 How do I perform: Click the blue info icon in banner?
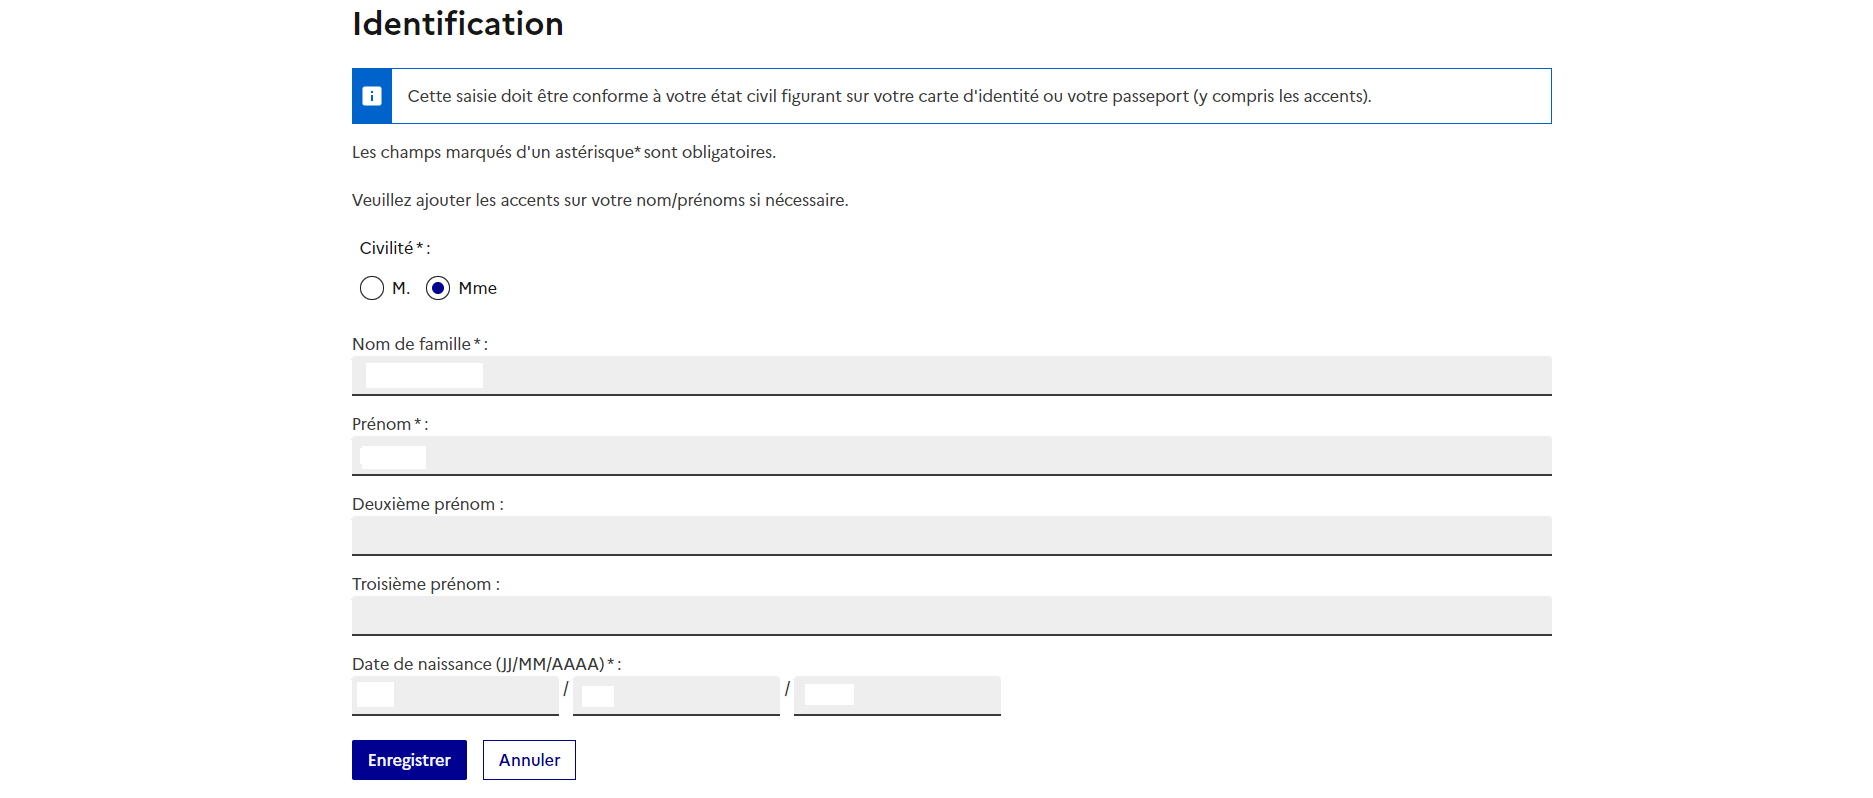(x=372, y=96)
